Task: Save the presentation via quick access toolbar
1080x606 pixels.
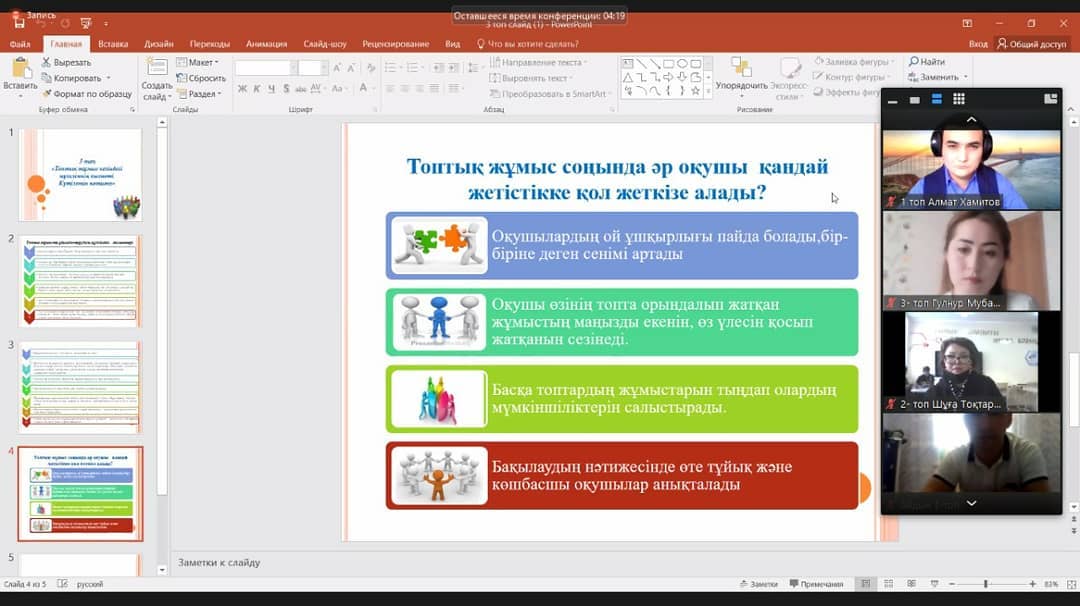Action: [19, 23]
